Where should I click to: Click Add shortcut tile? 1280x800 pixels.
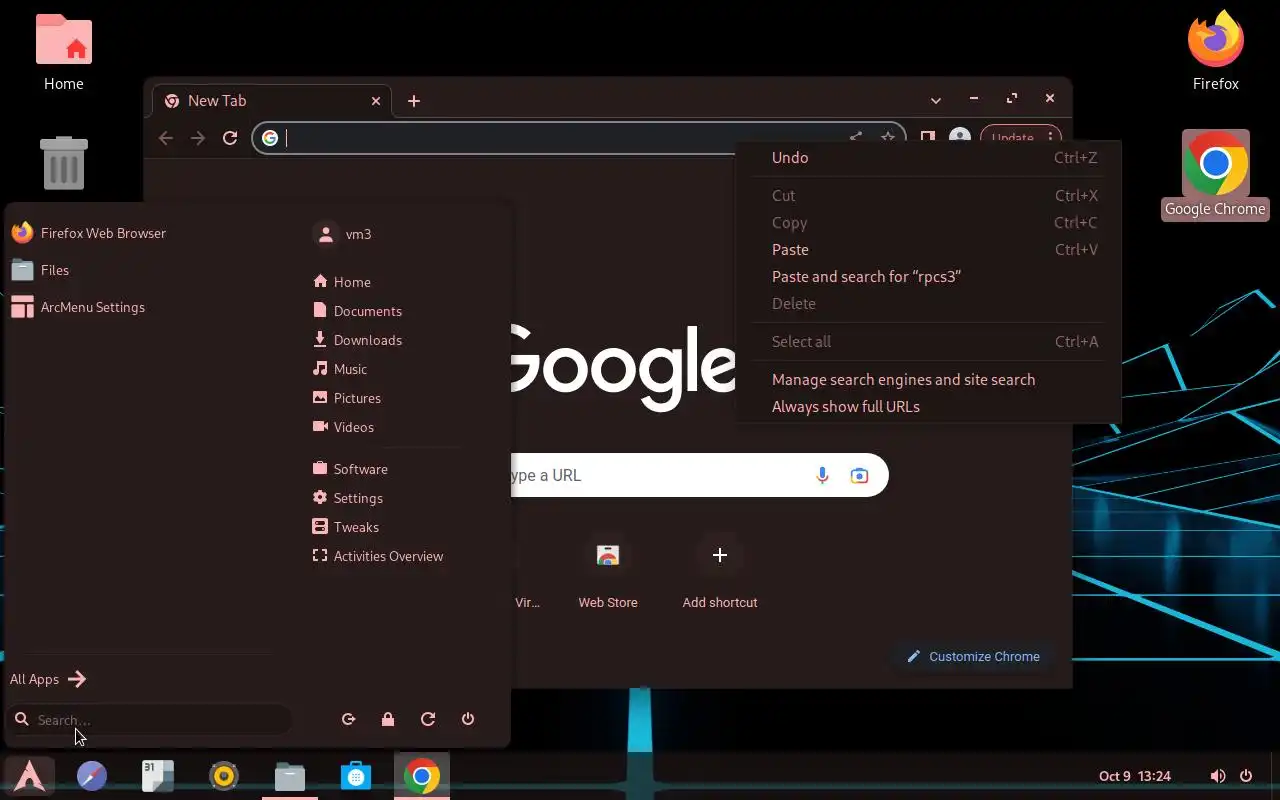click(x=720, y=574)
